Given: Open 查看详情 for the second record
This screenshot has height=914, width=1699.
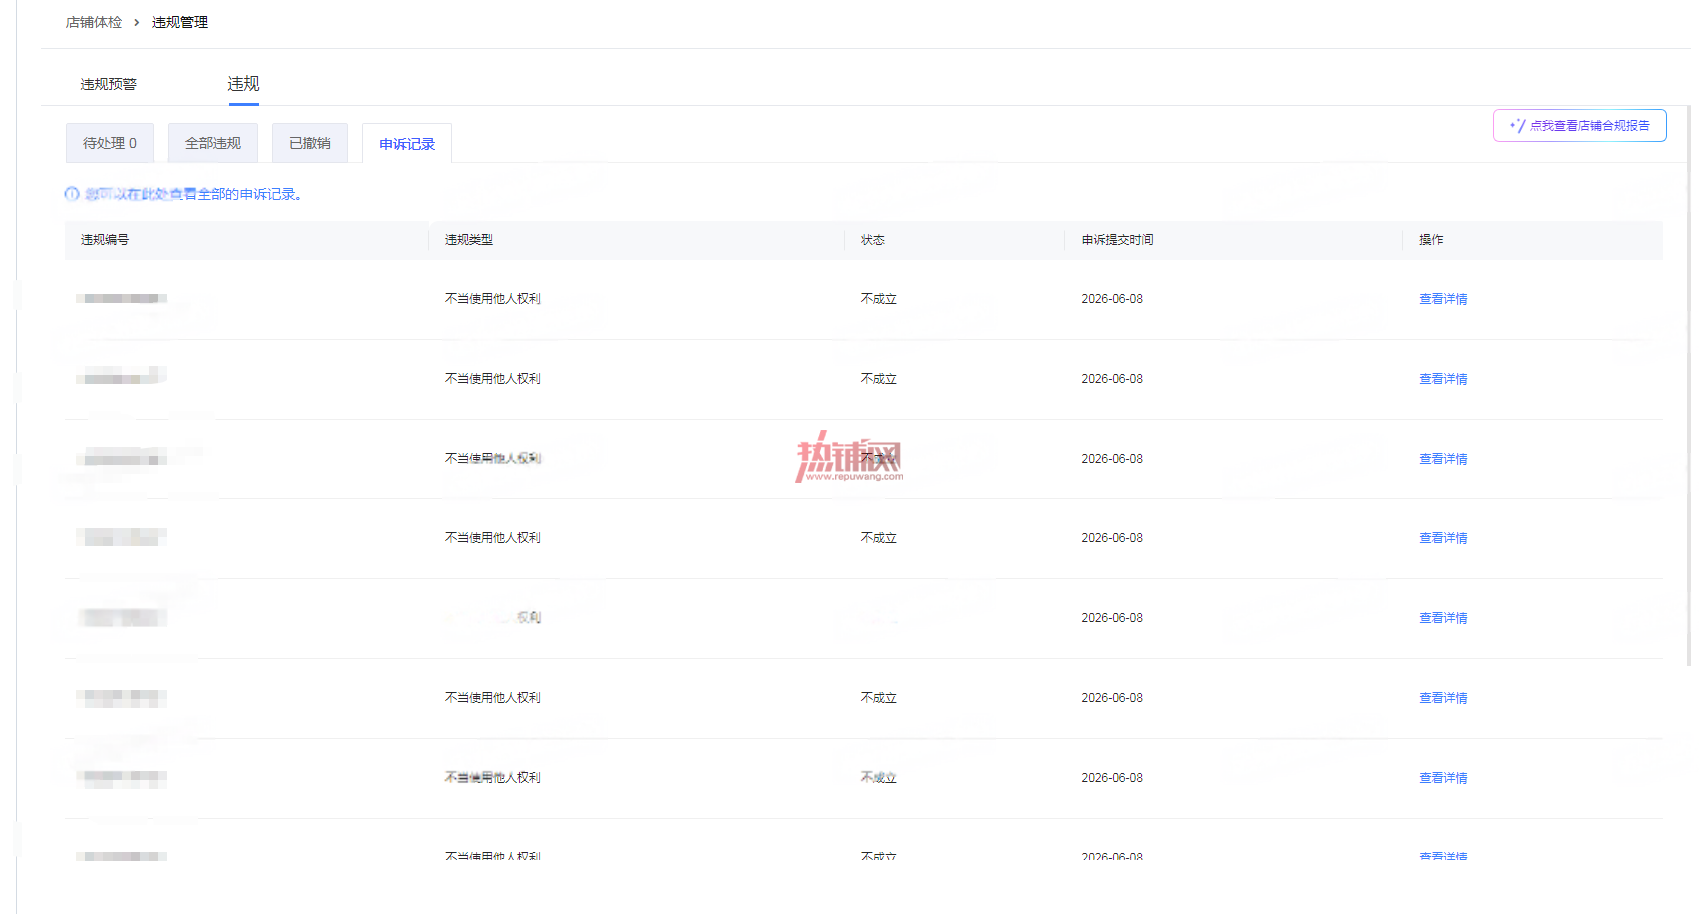Looking at the screenshot, I should (1443, 379).
